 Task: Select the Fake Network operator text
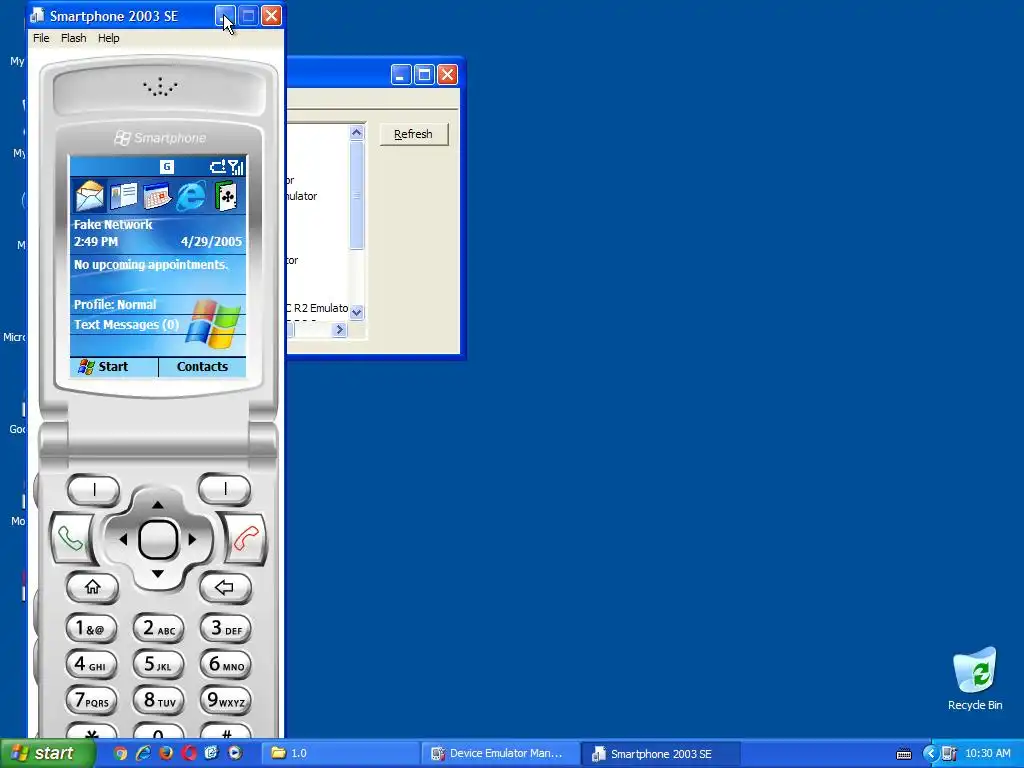coord(113,225)
